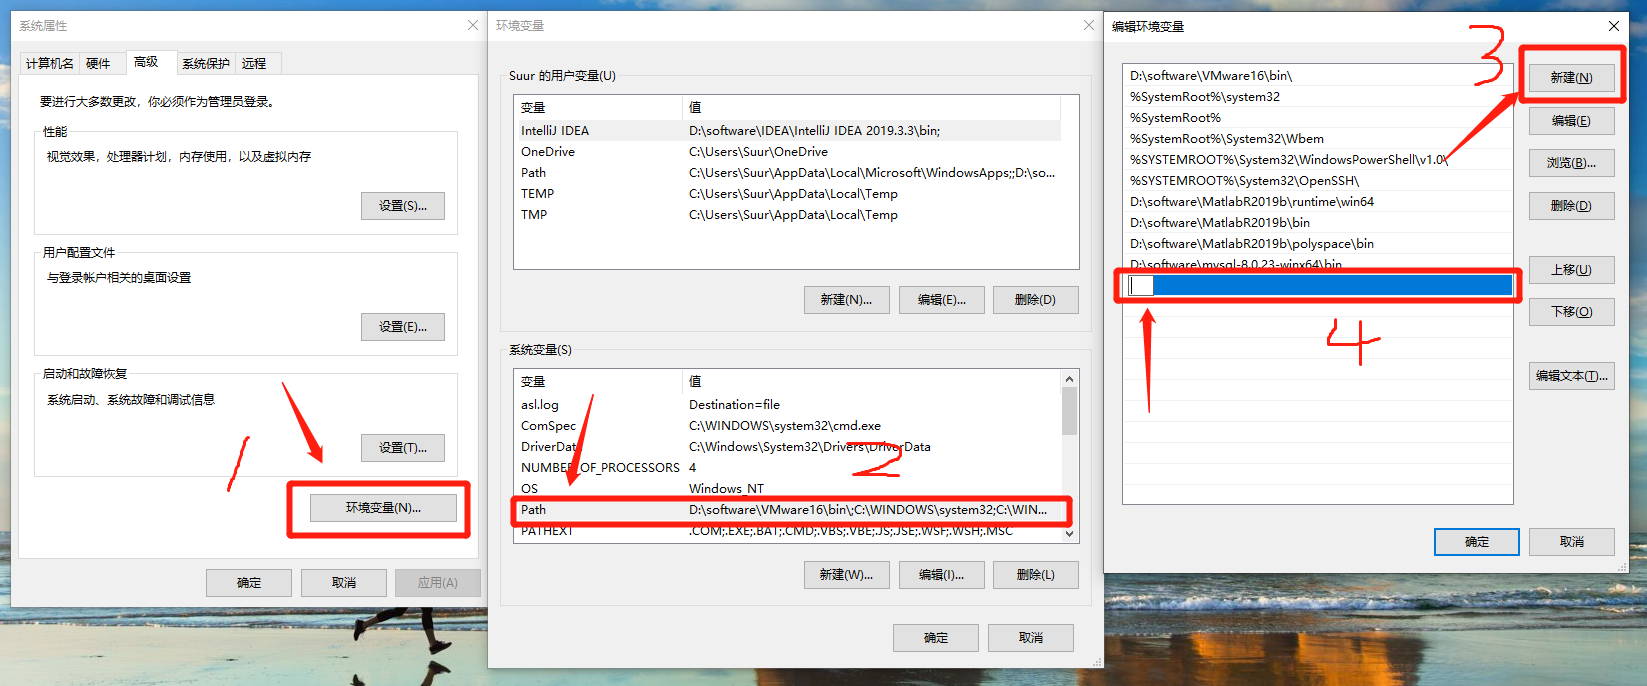Click the 环境变量(N)... button
The image size is (1647, 686).
click(383, 508)
